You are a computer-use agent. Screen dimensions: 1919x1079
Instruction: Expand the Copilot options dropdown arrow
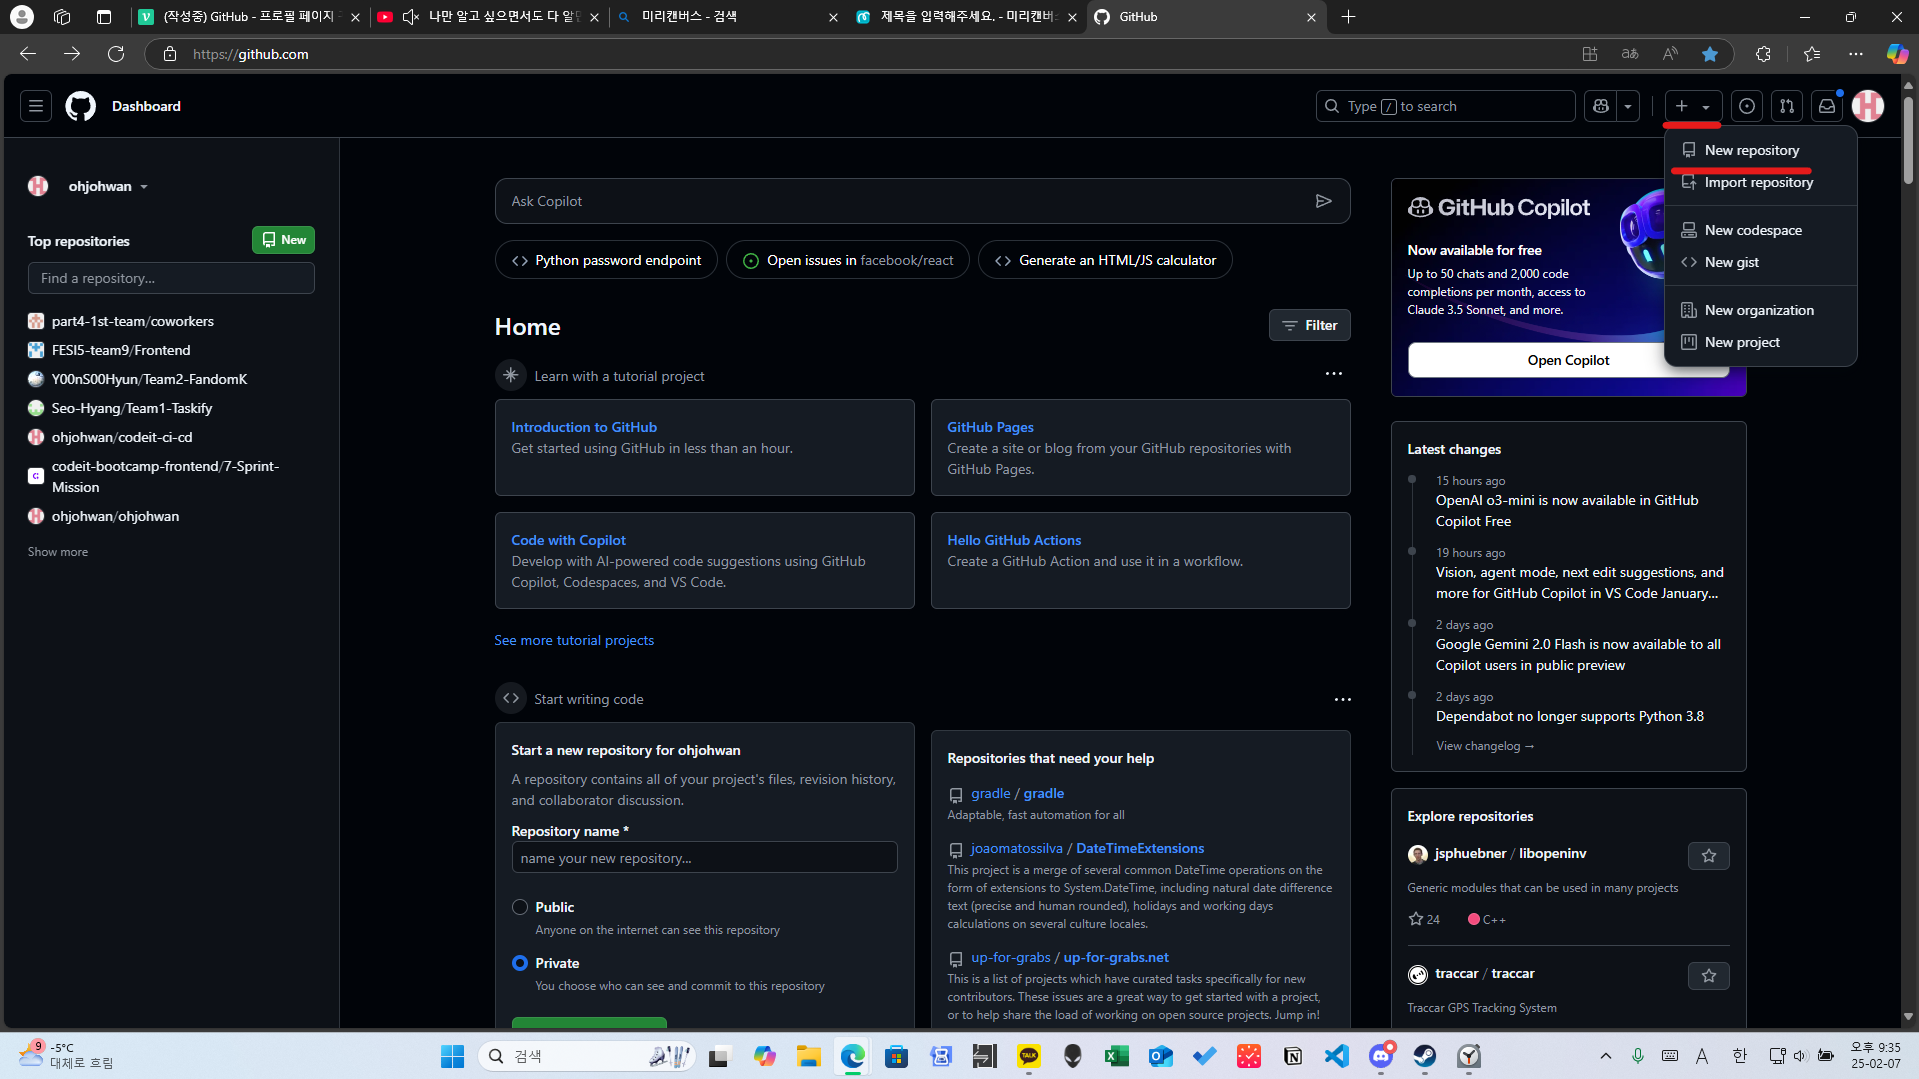point(1628,106)
